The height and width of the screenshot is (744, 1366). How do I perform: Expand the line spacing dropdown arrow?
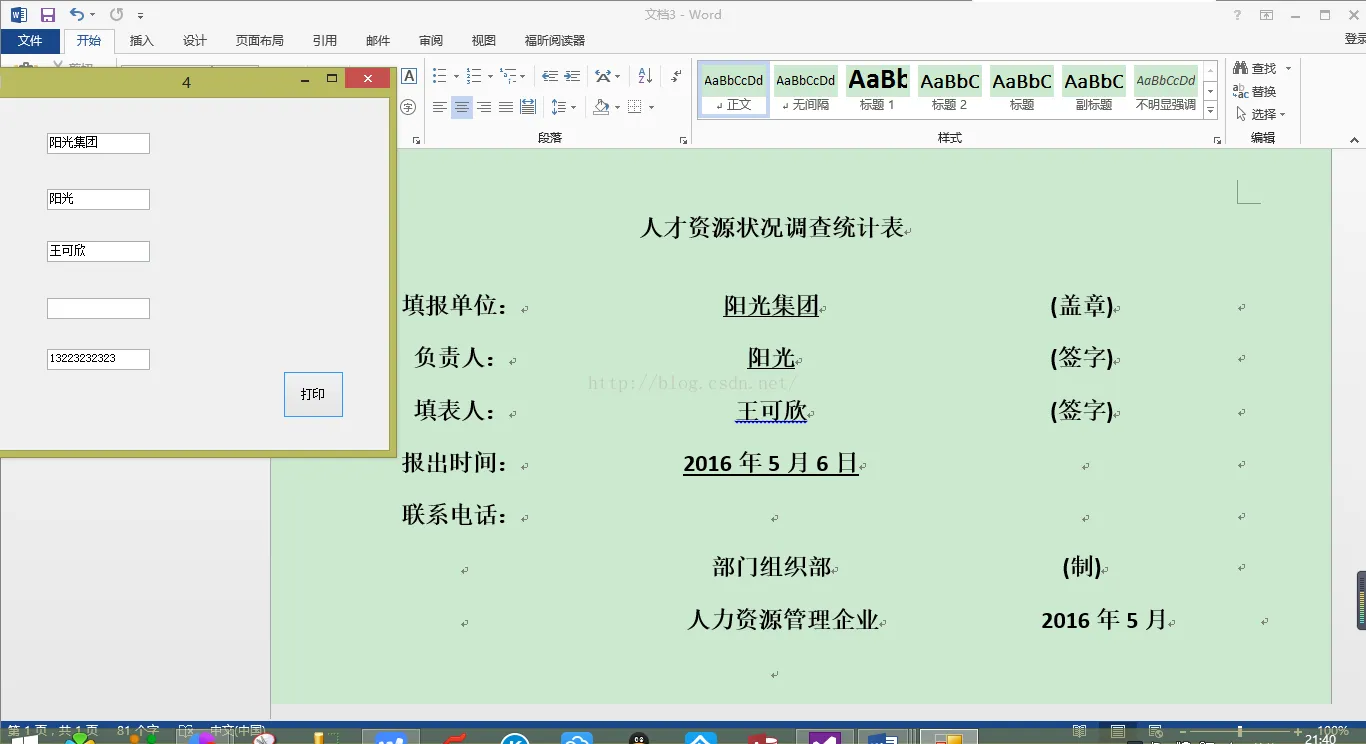click(x=573, y=107)
